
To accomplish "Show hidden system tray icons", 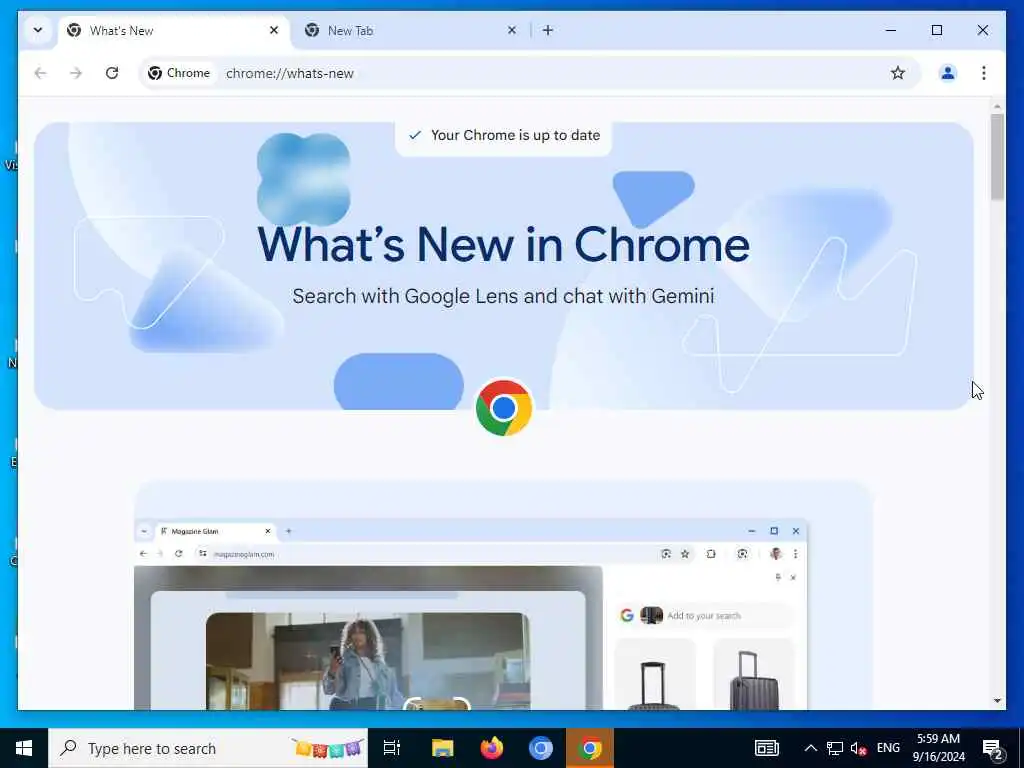I will 810,748.
